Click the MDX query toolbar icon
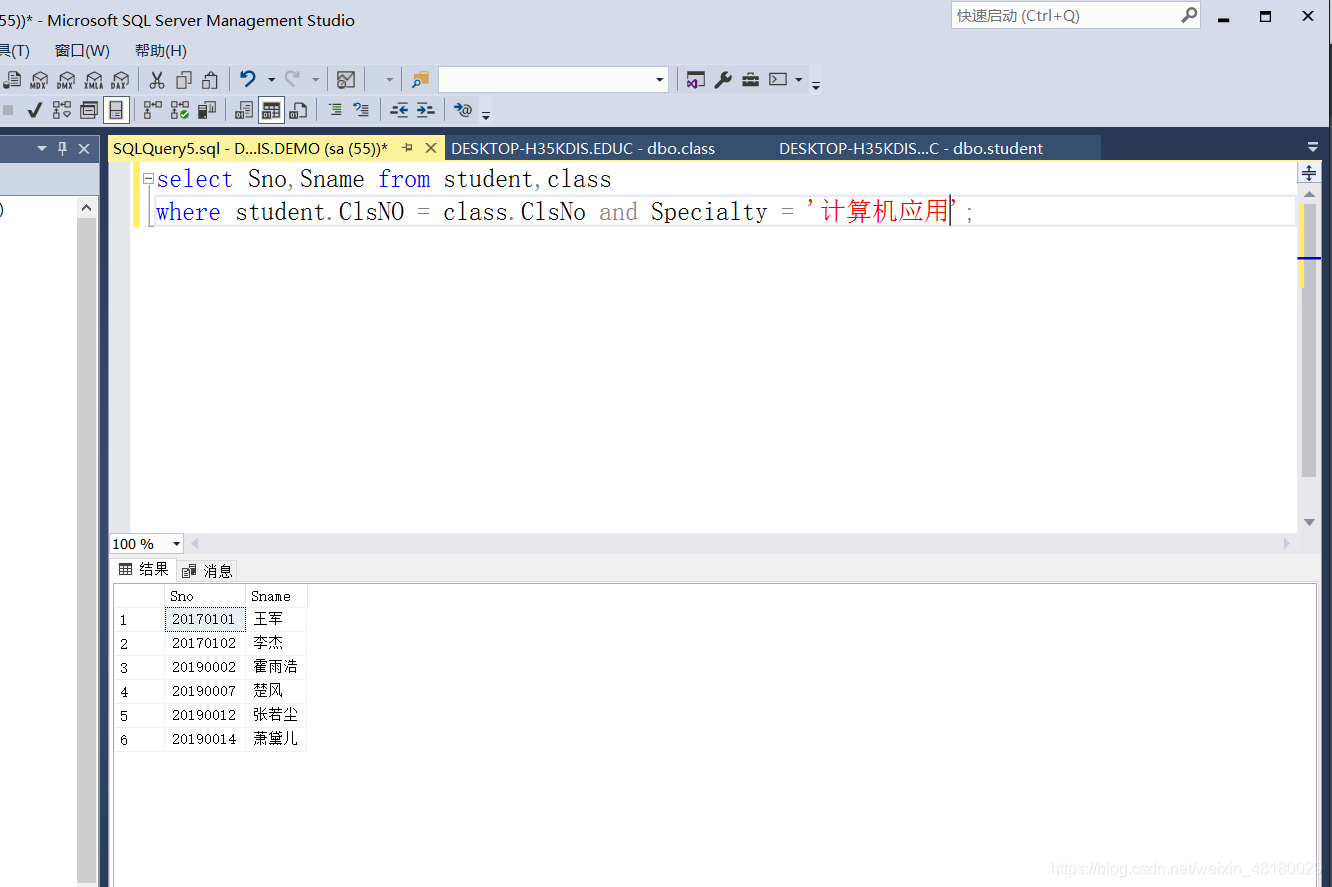Viewport: 1332px width, 887px height. tap(39, 80)
